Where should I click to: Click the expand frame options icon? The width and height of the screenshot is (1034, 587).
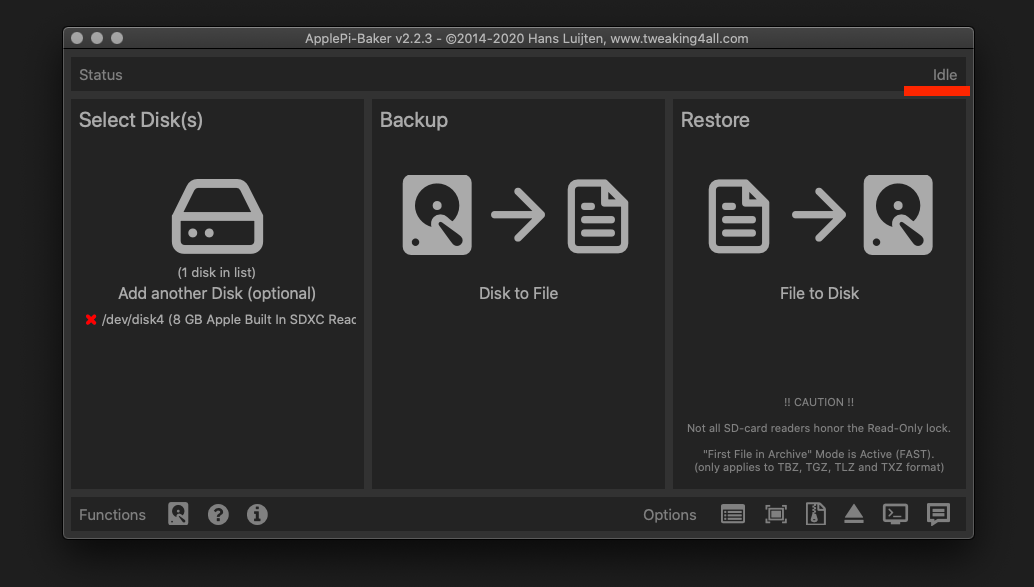(x=776, y=514)
